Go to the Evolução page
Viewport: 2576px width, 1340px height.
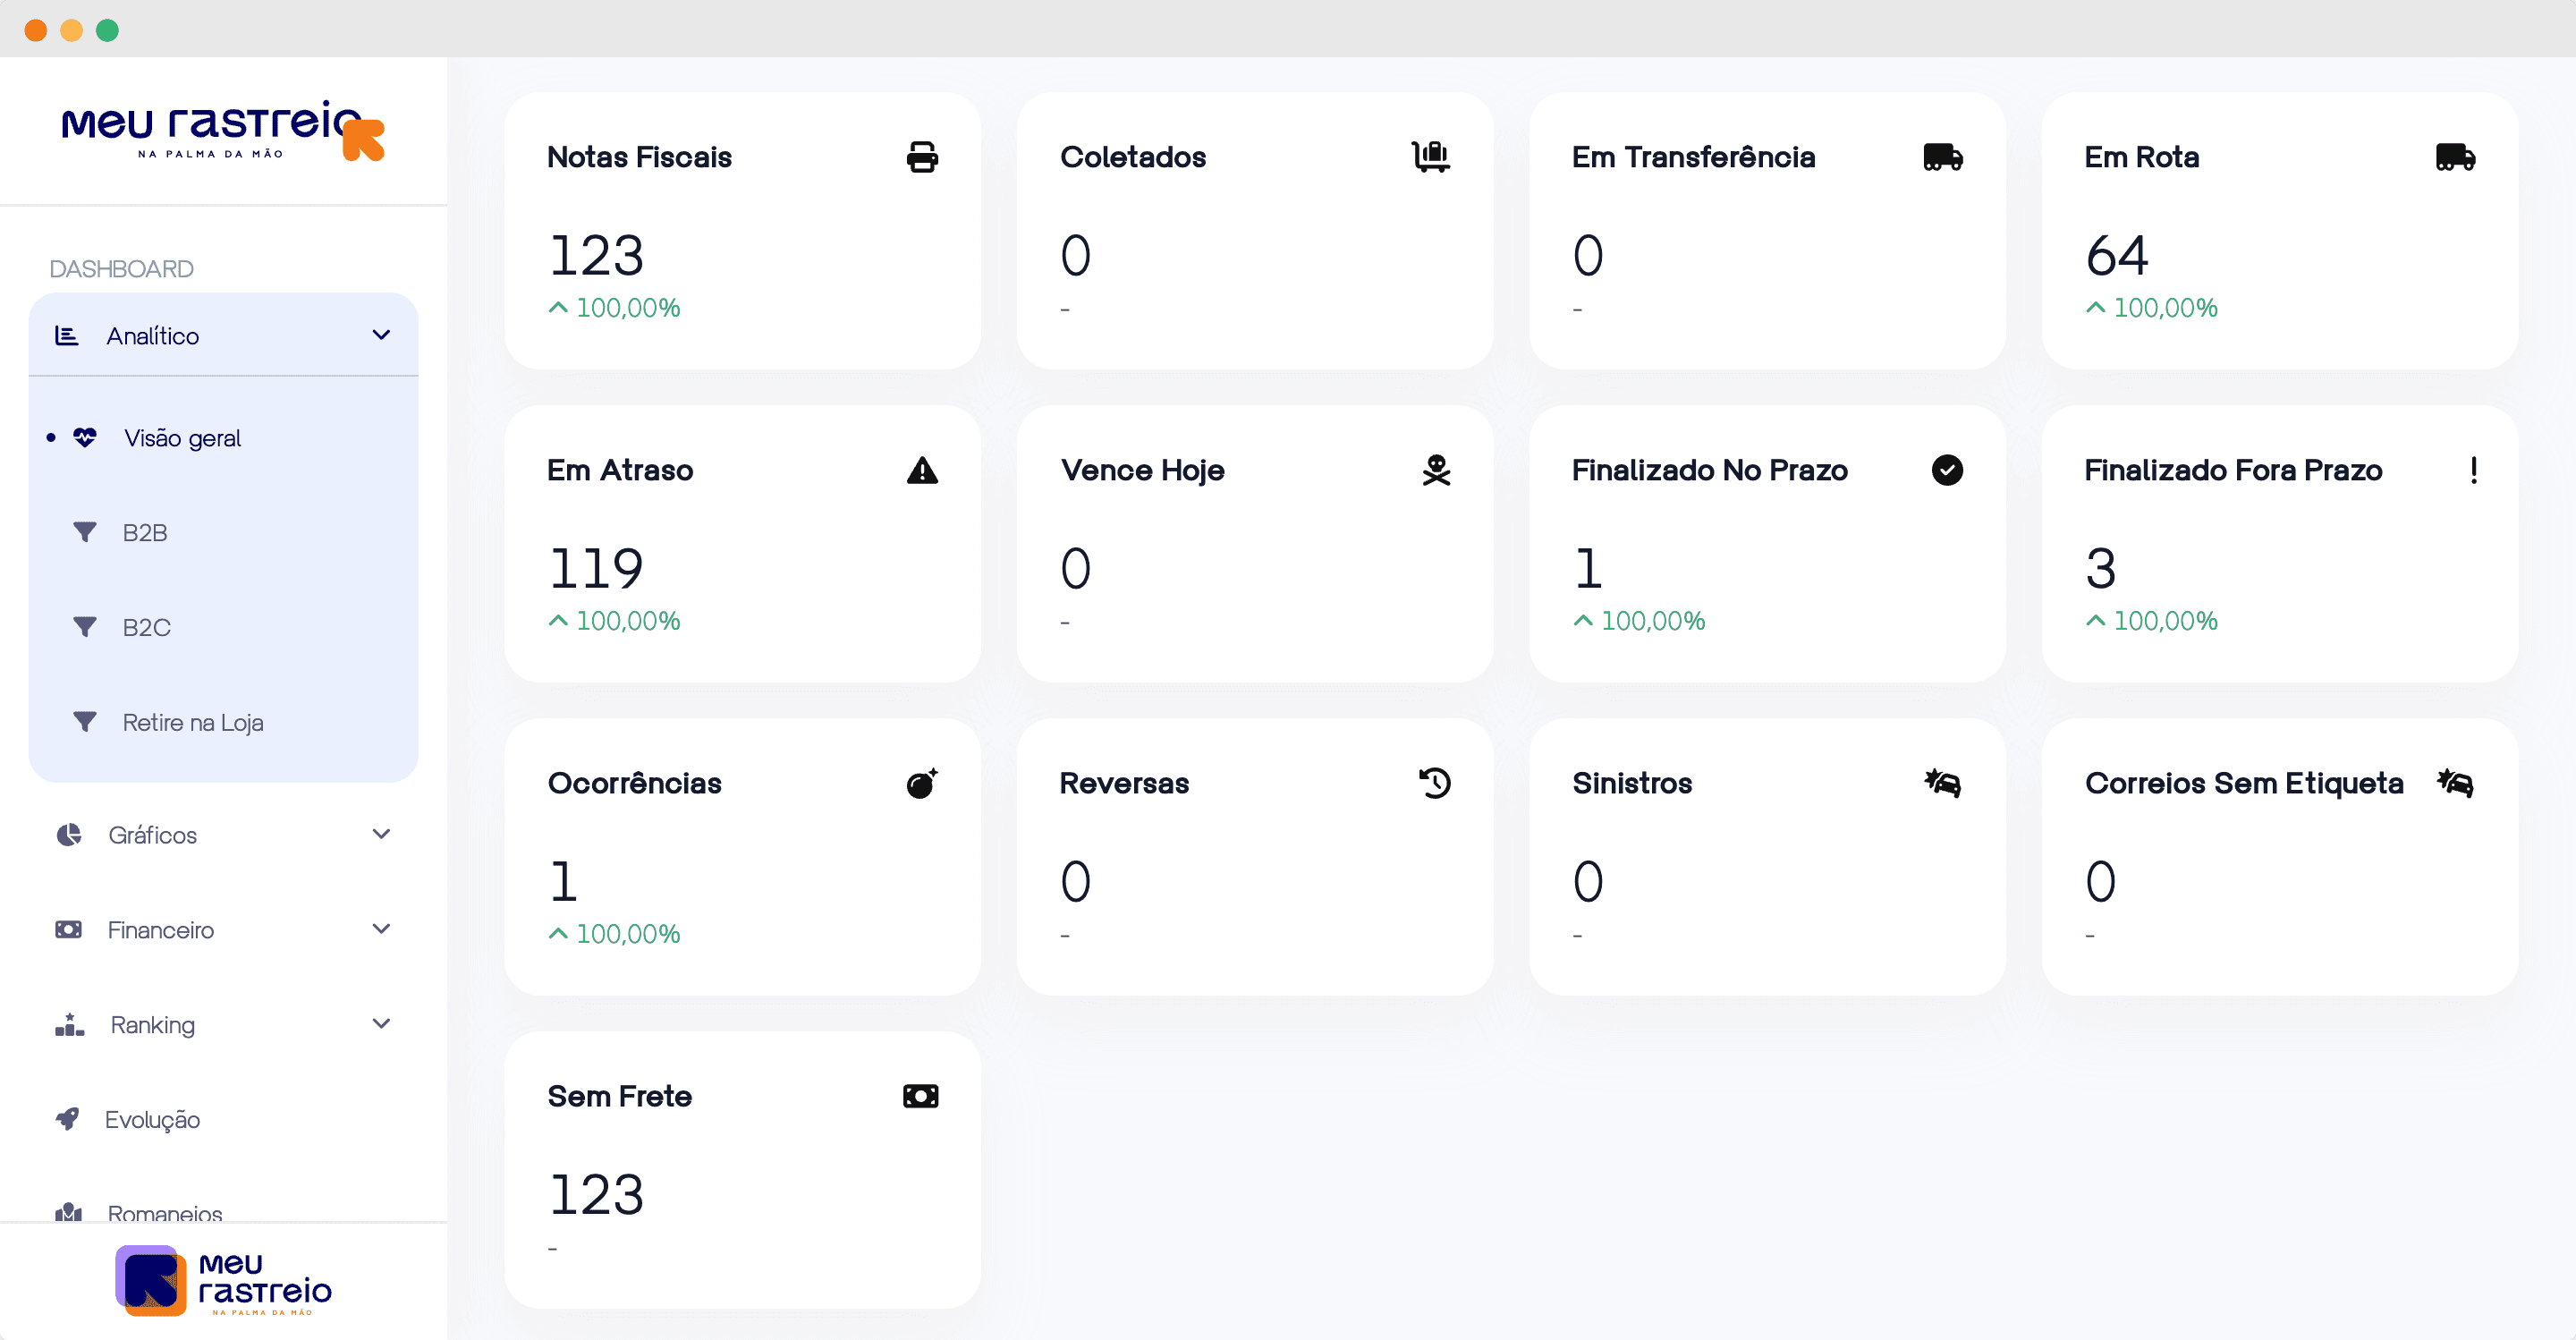click(x=152, y=1119)
